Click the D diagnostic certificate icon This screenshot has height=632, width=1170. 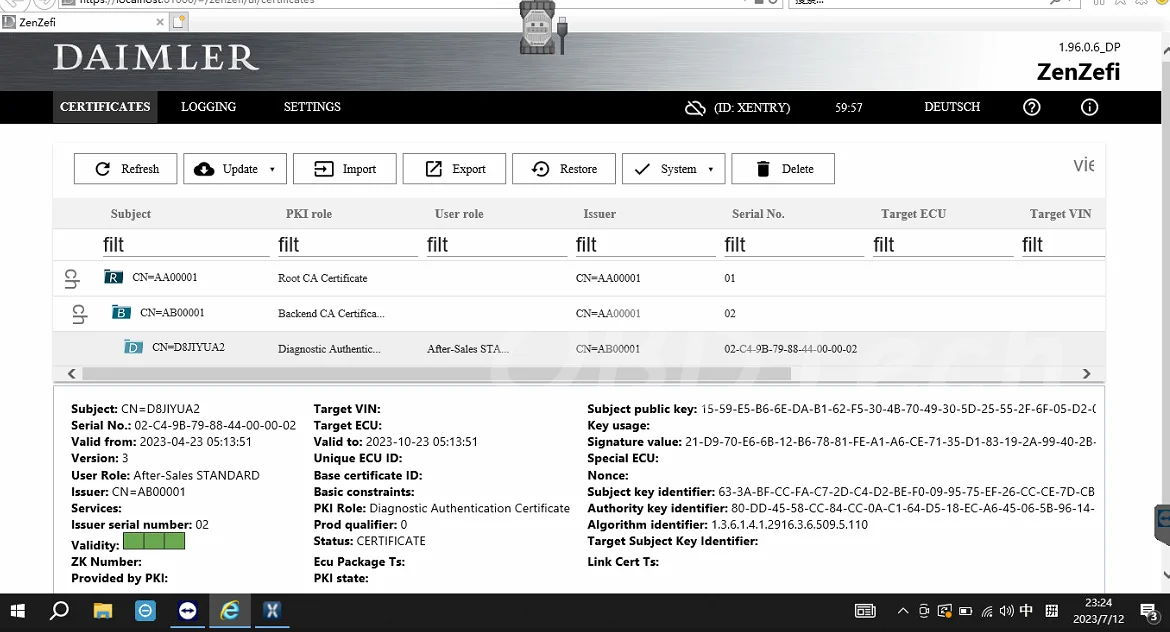pos(133,347)
